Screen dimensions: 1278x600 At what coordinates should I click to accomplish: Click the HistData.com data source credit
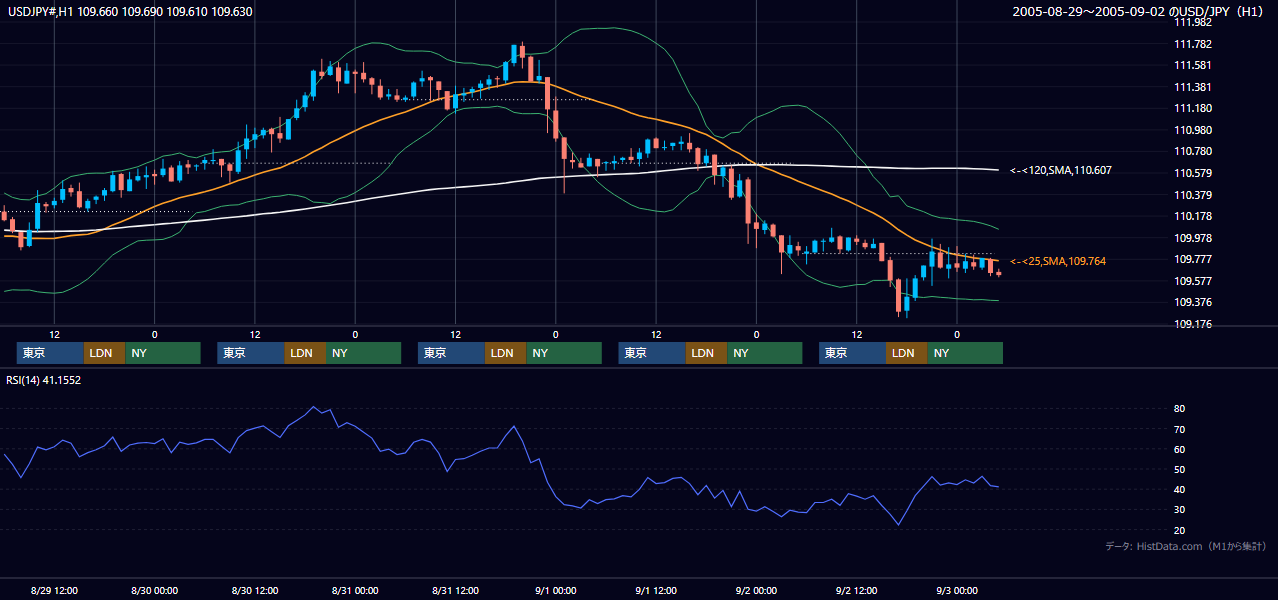[x=1185, y=546]
